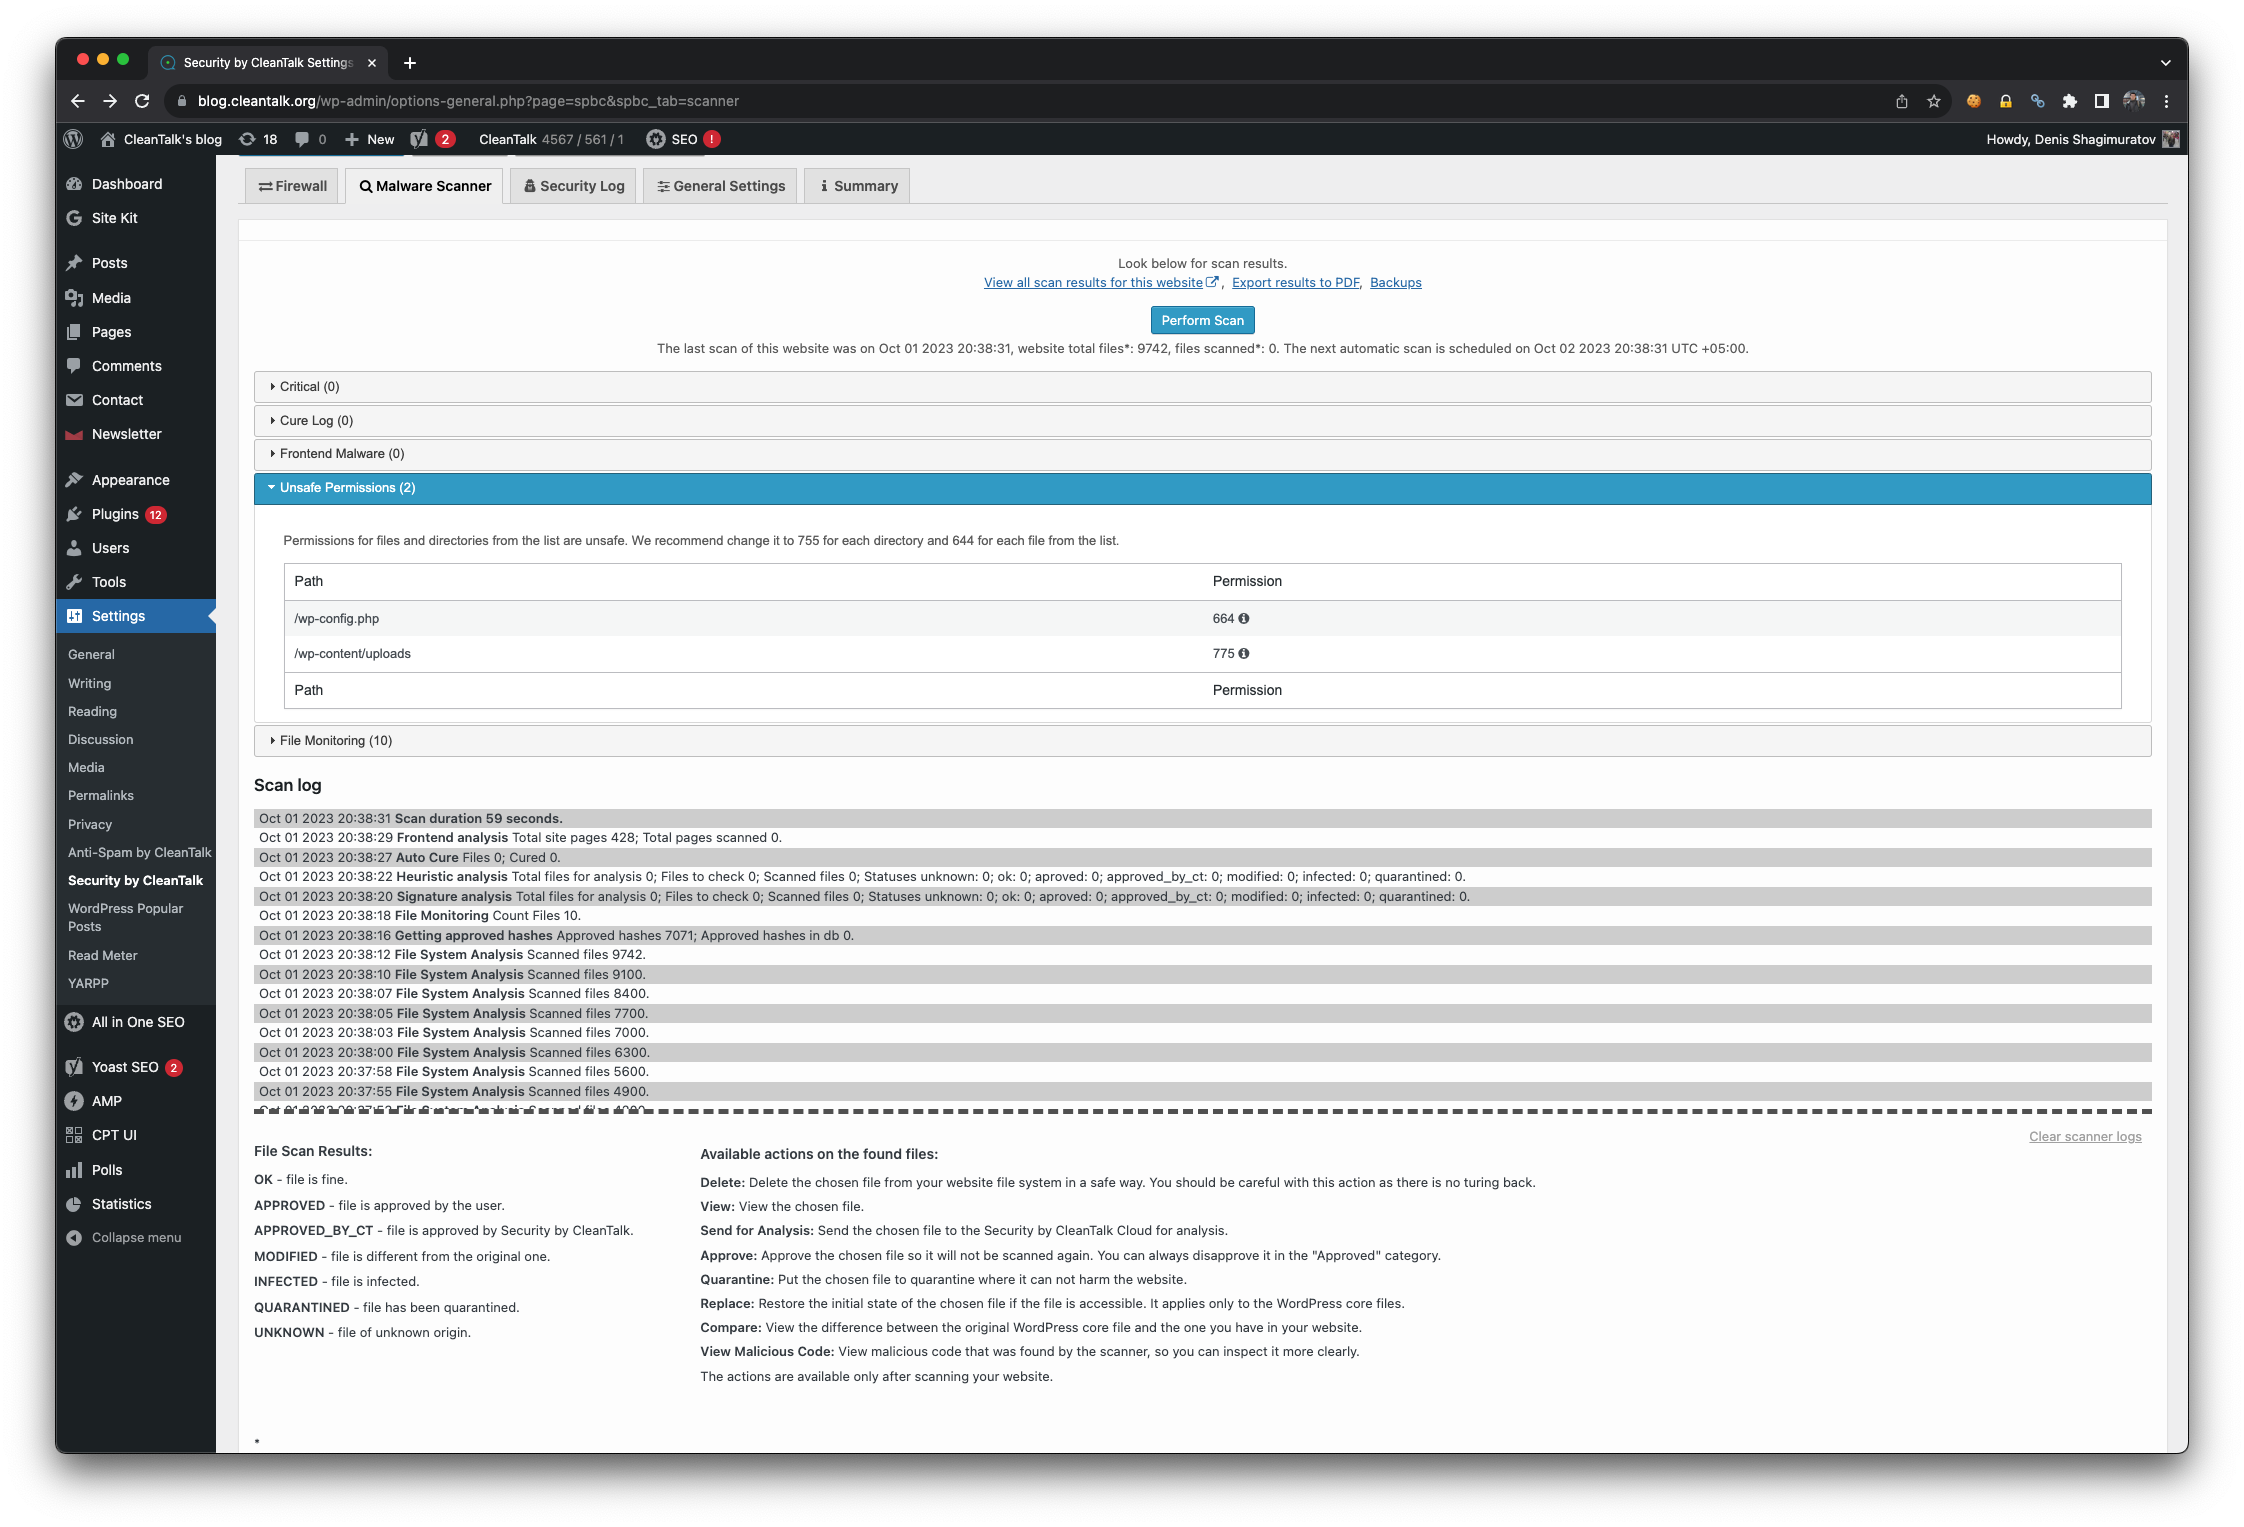Click info icon beside permission 775
The width and height of the screenshot is (2244, 1527).
pyautogui.click(x=1244, y=653)
